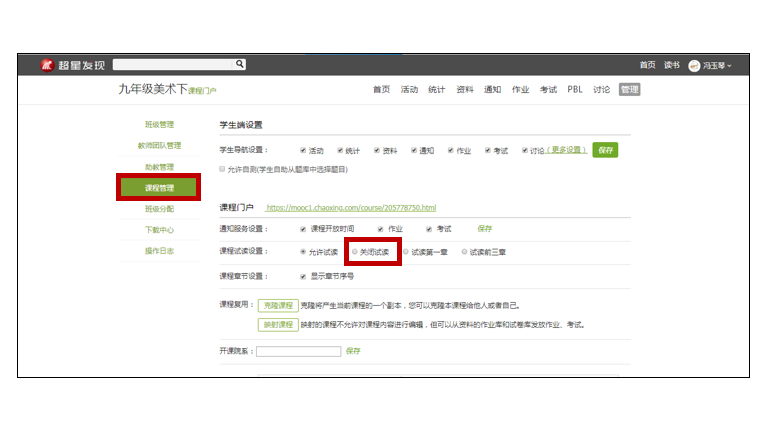
Task: Open the 作业 course tab
Action: click(x=520, y=90)
